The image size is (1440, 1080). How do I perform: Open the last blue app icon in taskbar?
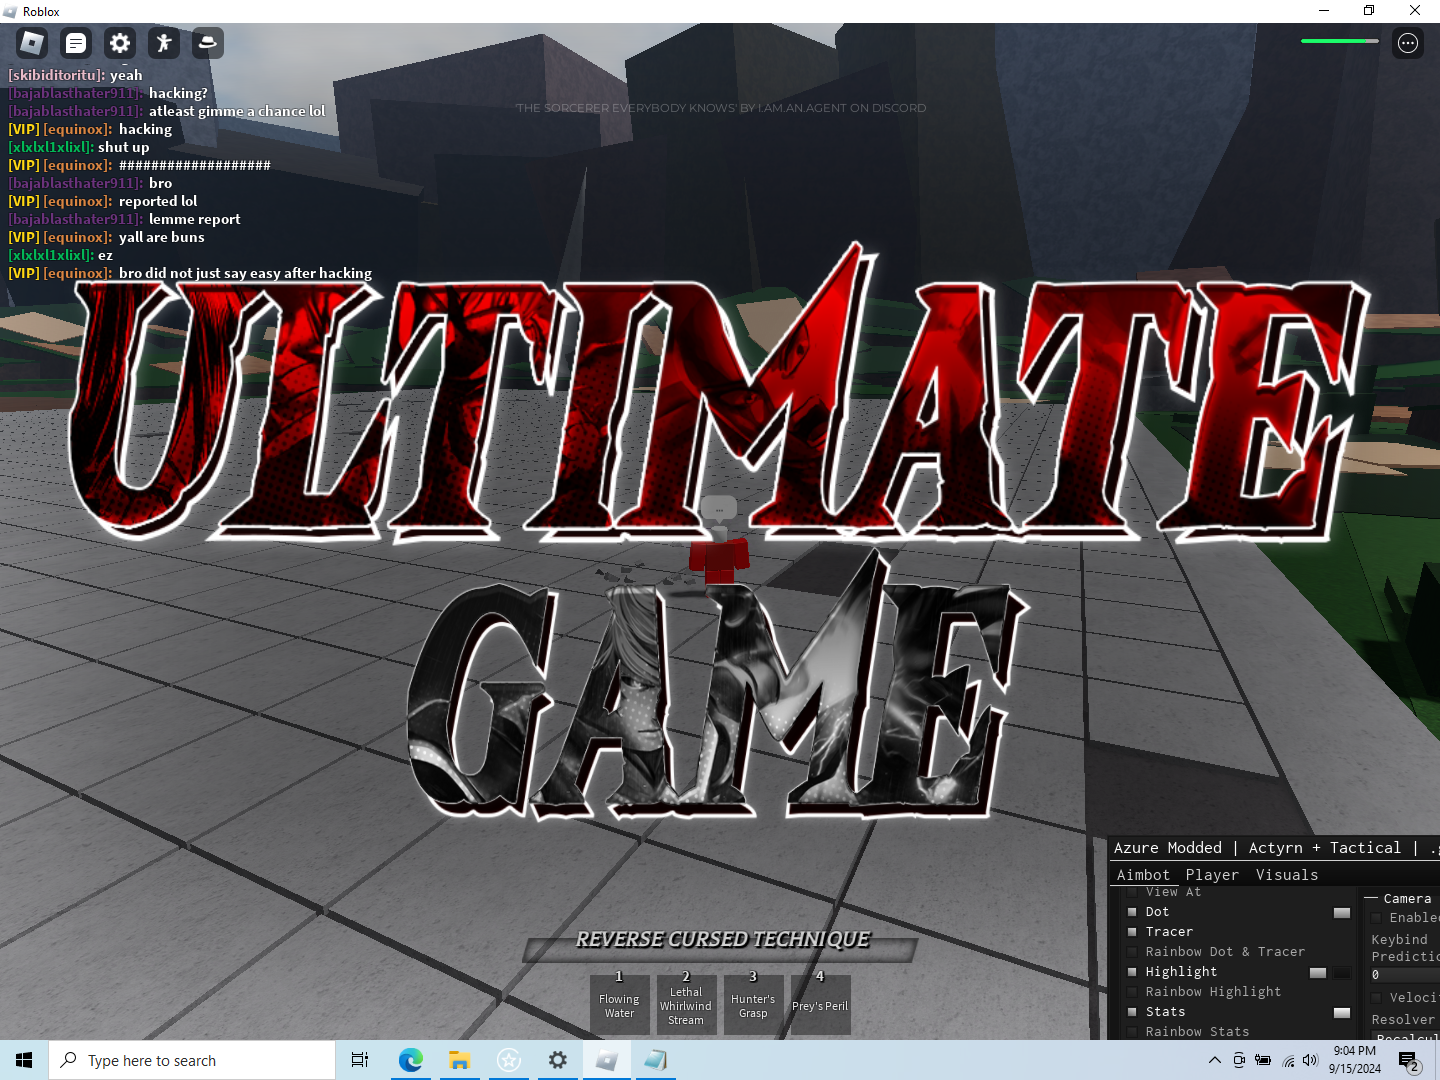coord(655,1060)
